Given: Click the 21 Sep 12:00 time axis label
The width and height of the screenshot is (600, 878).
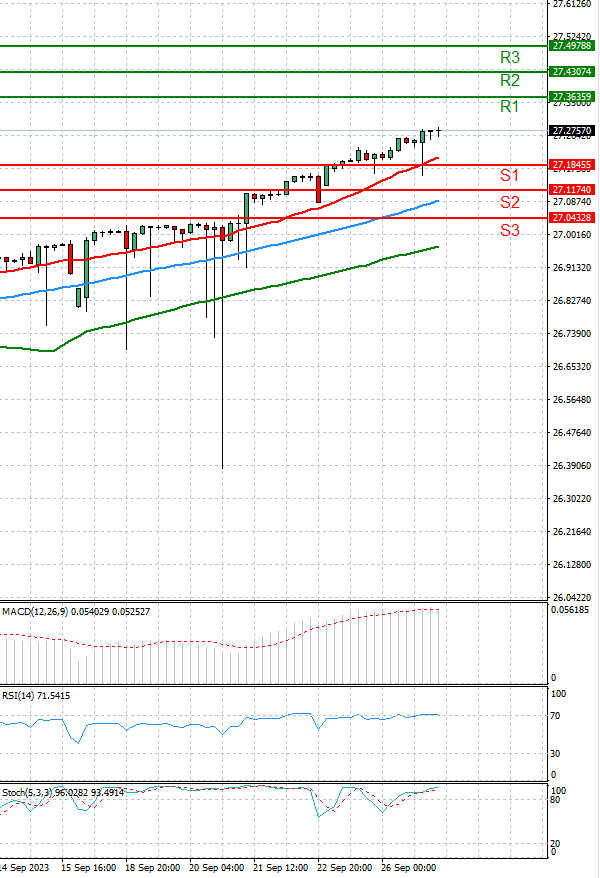Looking at the screenshot, I should [281, 868].
